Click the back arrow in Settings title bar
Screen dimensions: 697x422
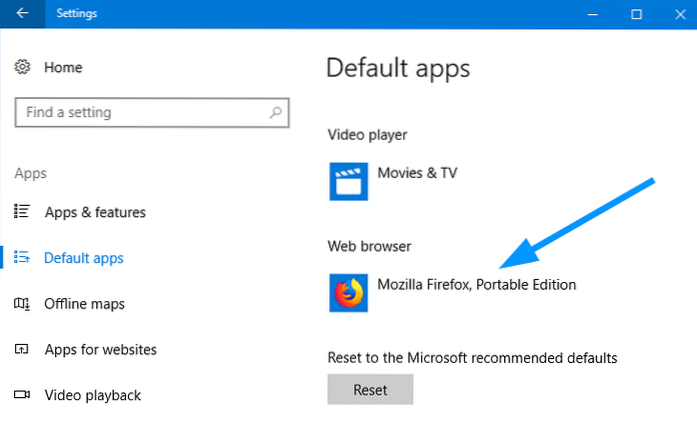coord(22,13)
